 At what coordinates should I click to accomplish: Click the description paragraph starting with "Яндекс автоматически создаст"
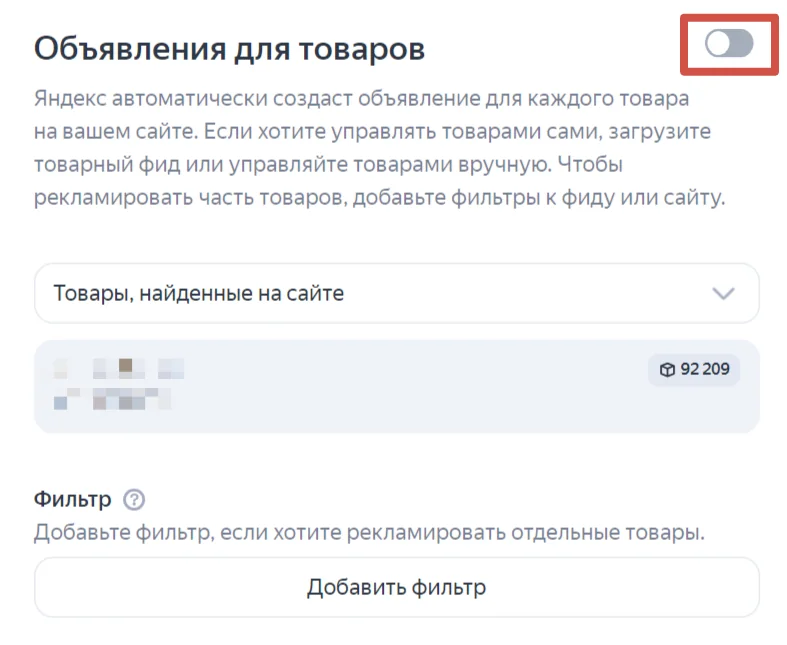[379, 148]
